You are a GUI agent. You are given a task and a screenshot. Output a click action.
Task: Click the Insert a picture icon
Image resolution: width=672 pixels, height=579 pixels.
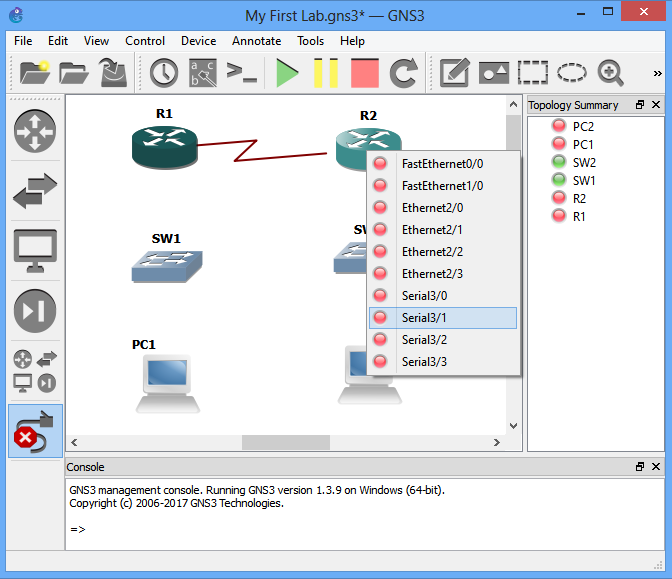pyautogui.click(x=494, y=73)
